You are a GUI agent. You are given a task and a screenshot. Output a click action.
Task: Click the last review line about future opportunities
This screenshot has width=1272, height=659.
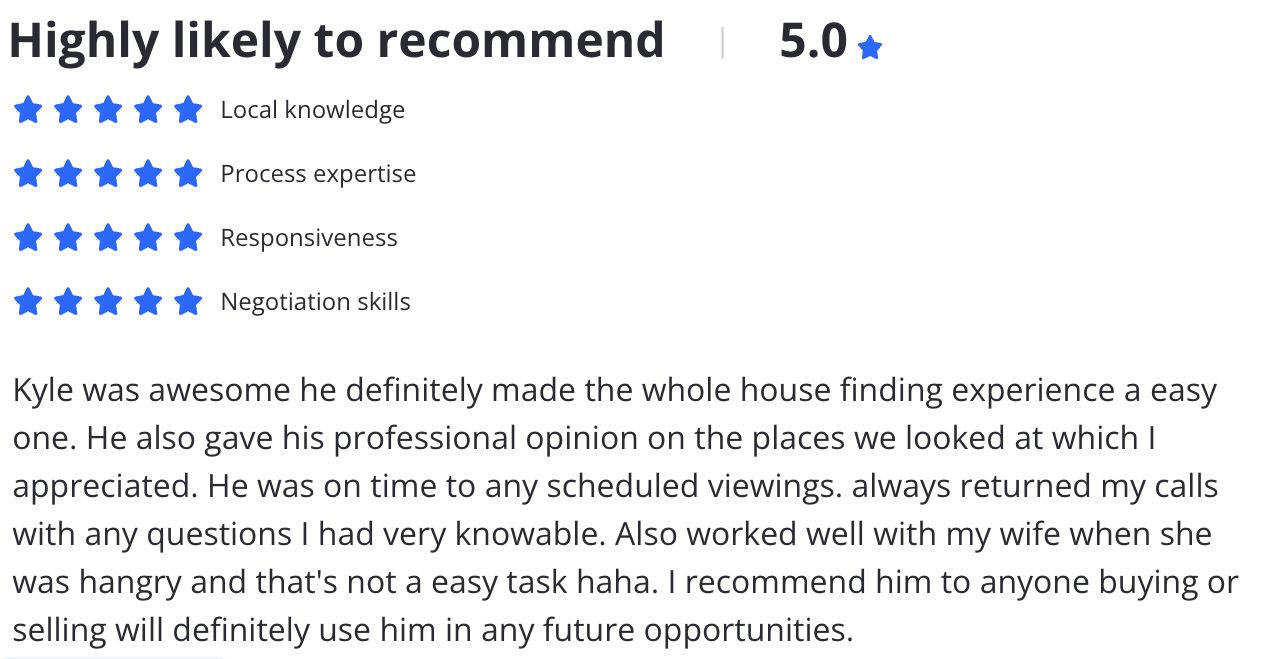coord(433,630)
